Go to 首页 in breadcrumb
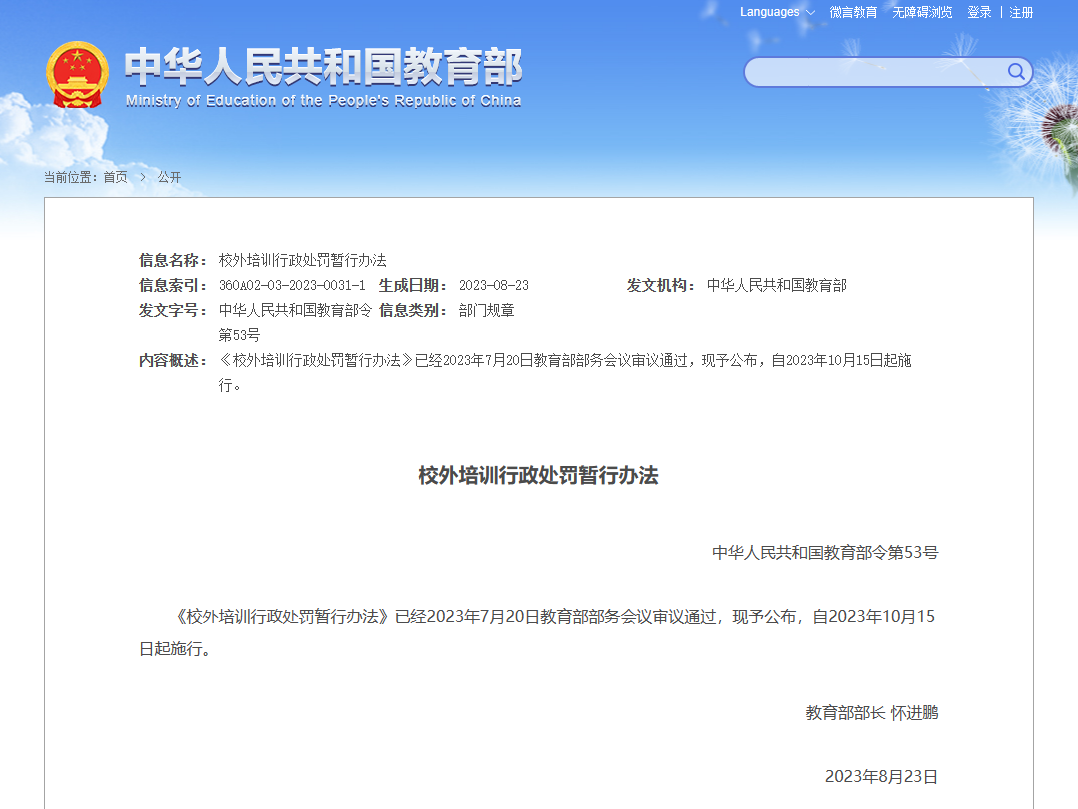The image size is (1078, 809). 116,177
